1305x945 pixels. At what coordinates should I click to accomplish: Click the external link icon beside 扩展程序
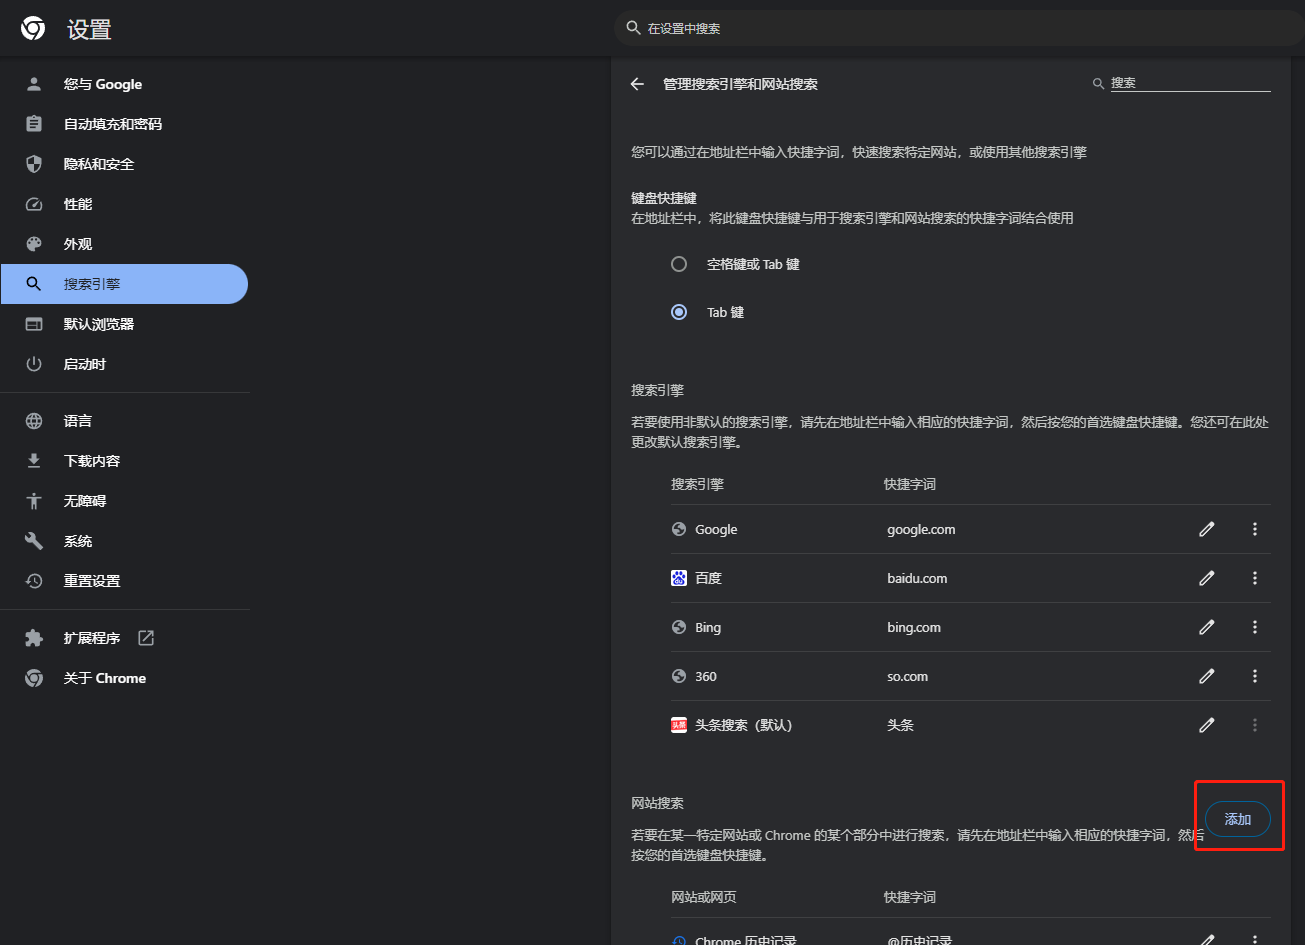(x=146, y=638)
